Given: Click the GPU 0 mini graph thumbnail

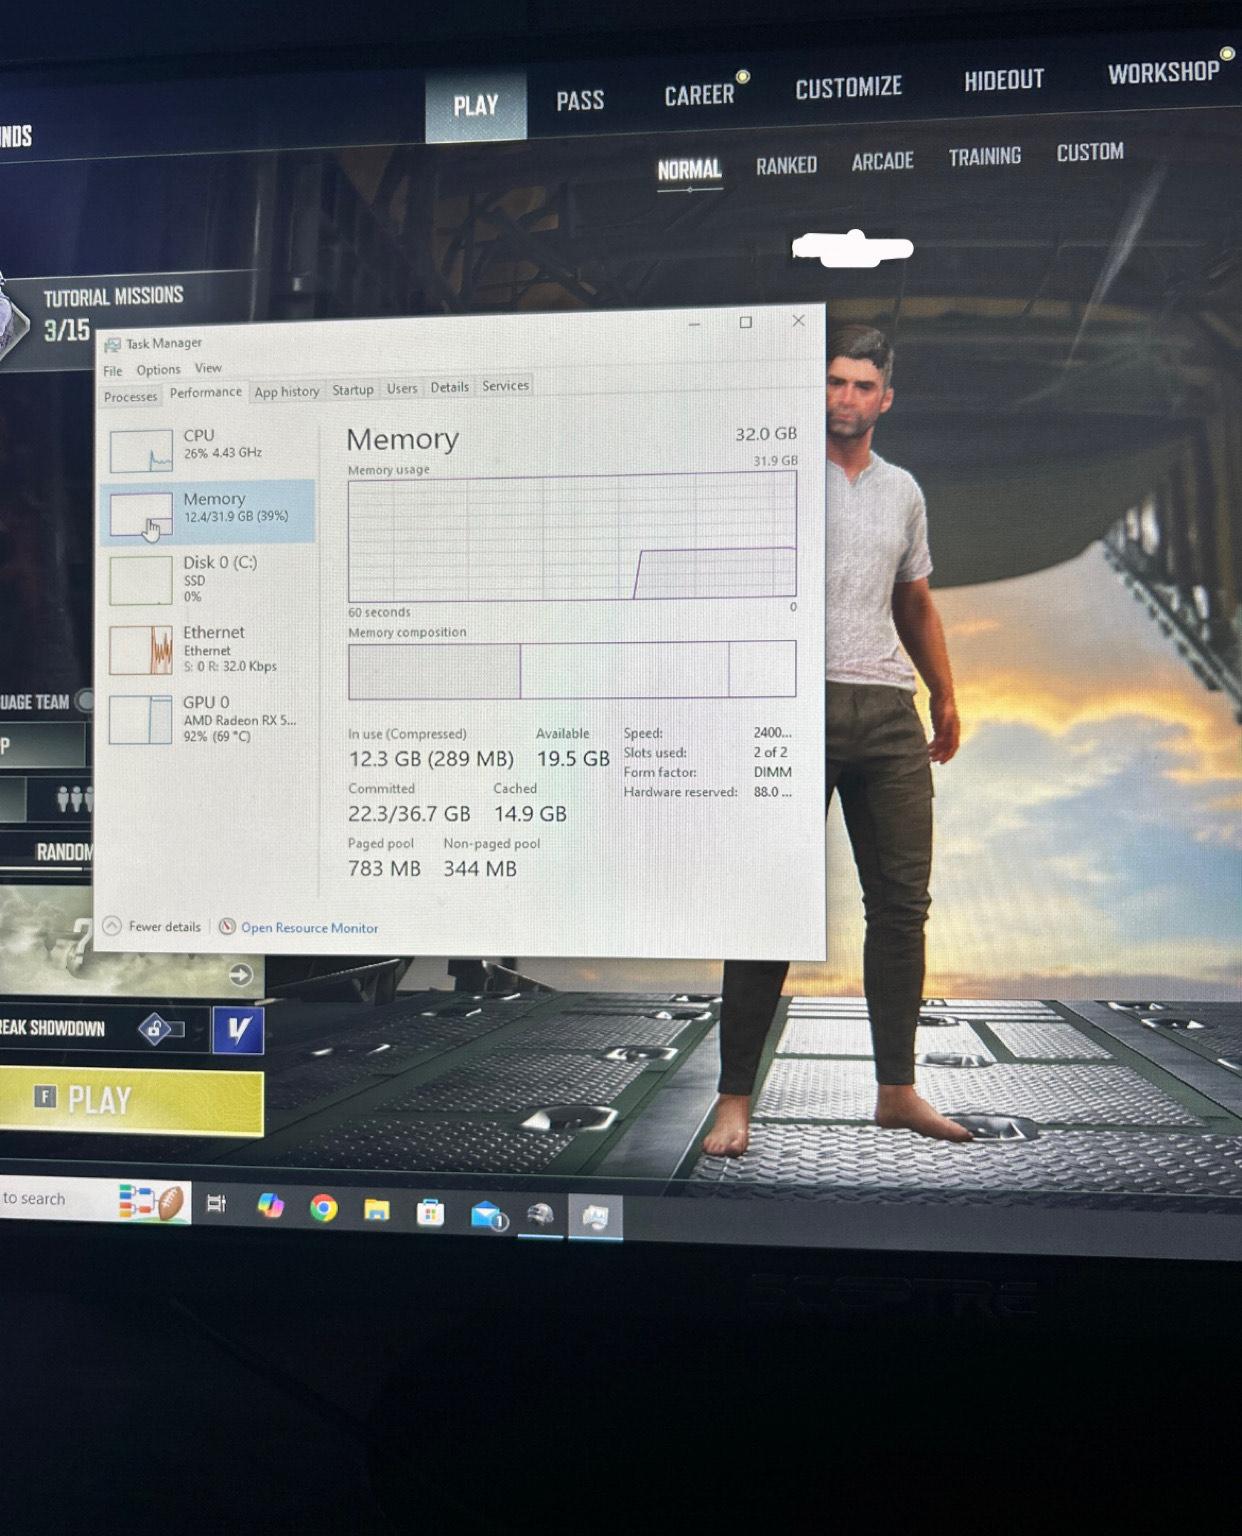Looking at the screenshot, I should click(x=141, y=720).
